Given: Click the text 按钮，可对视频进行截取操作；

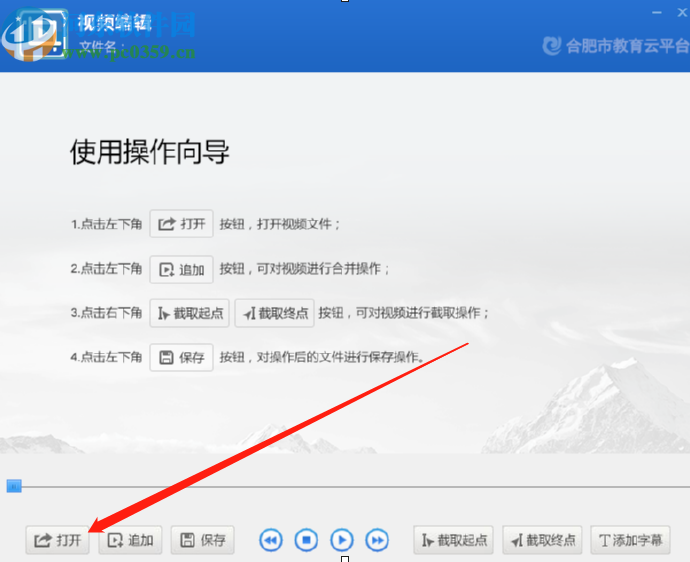Looking at the screenshot, I should click(404, 313).
